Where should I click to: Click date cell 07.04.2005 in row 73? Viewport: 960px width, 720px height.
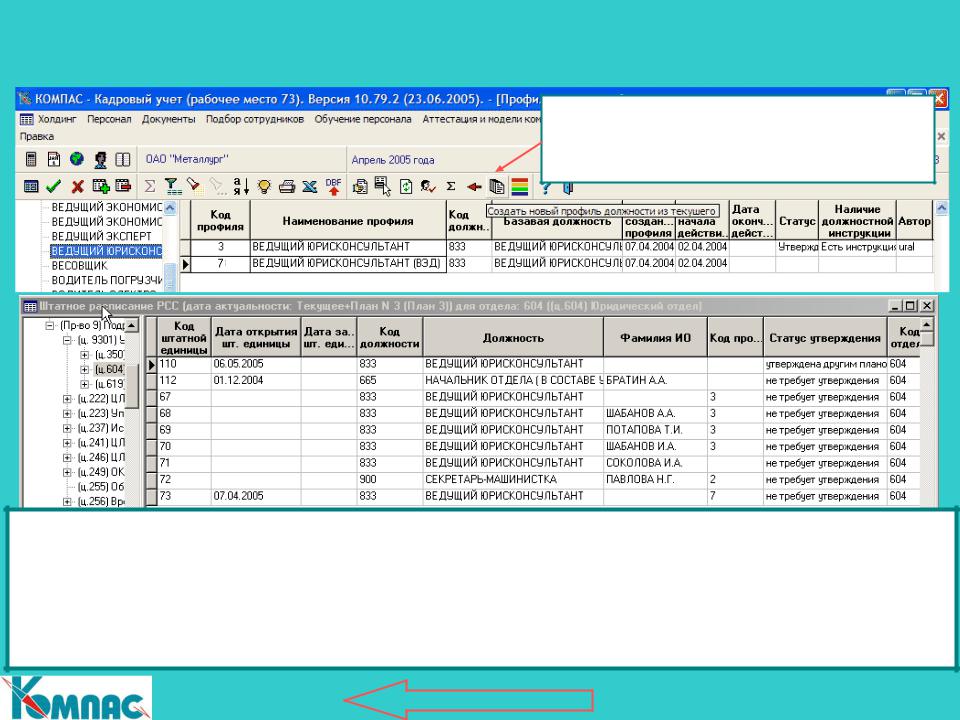coord(256,496)
